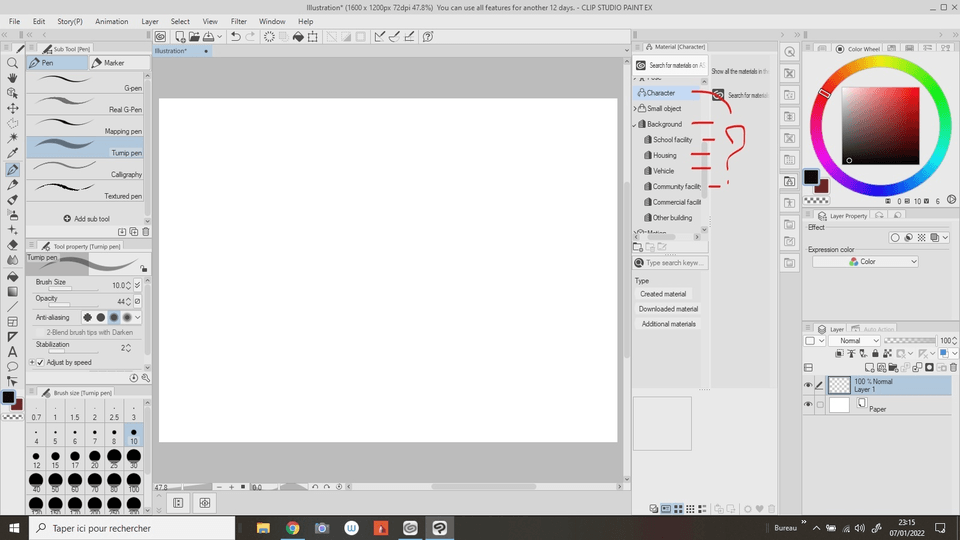Toggle Adjust by speed checkbox
Screen dimensions: 960x540
click(x=40, y=362)
